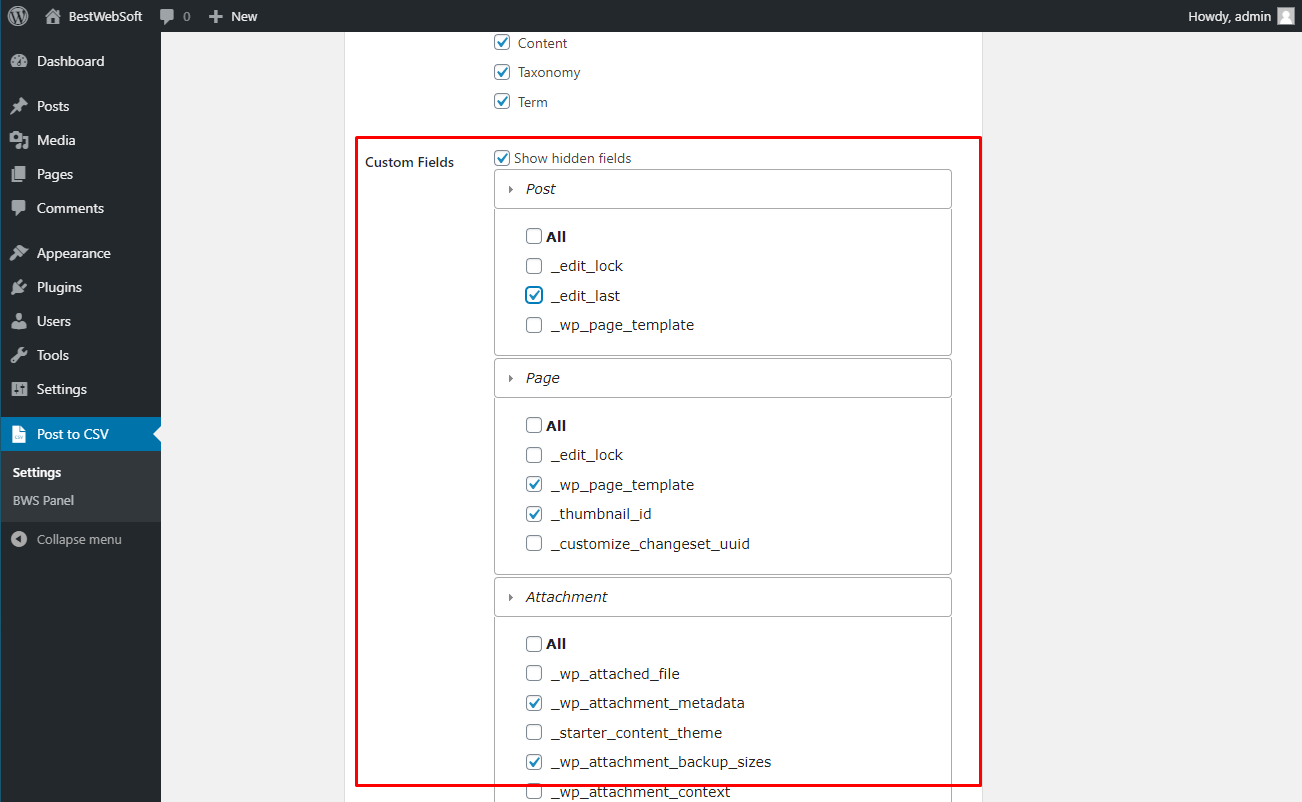Click the BestWebSoft home icon
This screenshot has width=1302, height=802.
[53, 16]
